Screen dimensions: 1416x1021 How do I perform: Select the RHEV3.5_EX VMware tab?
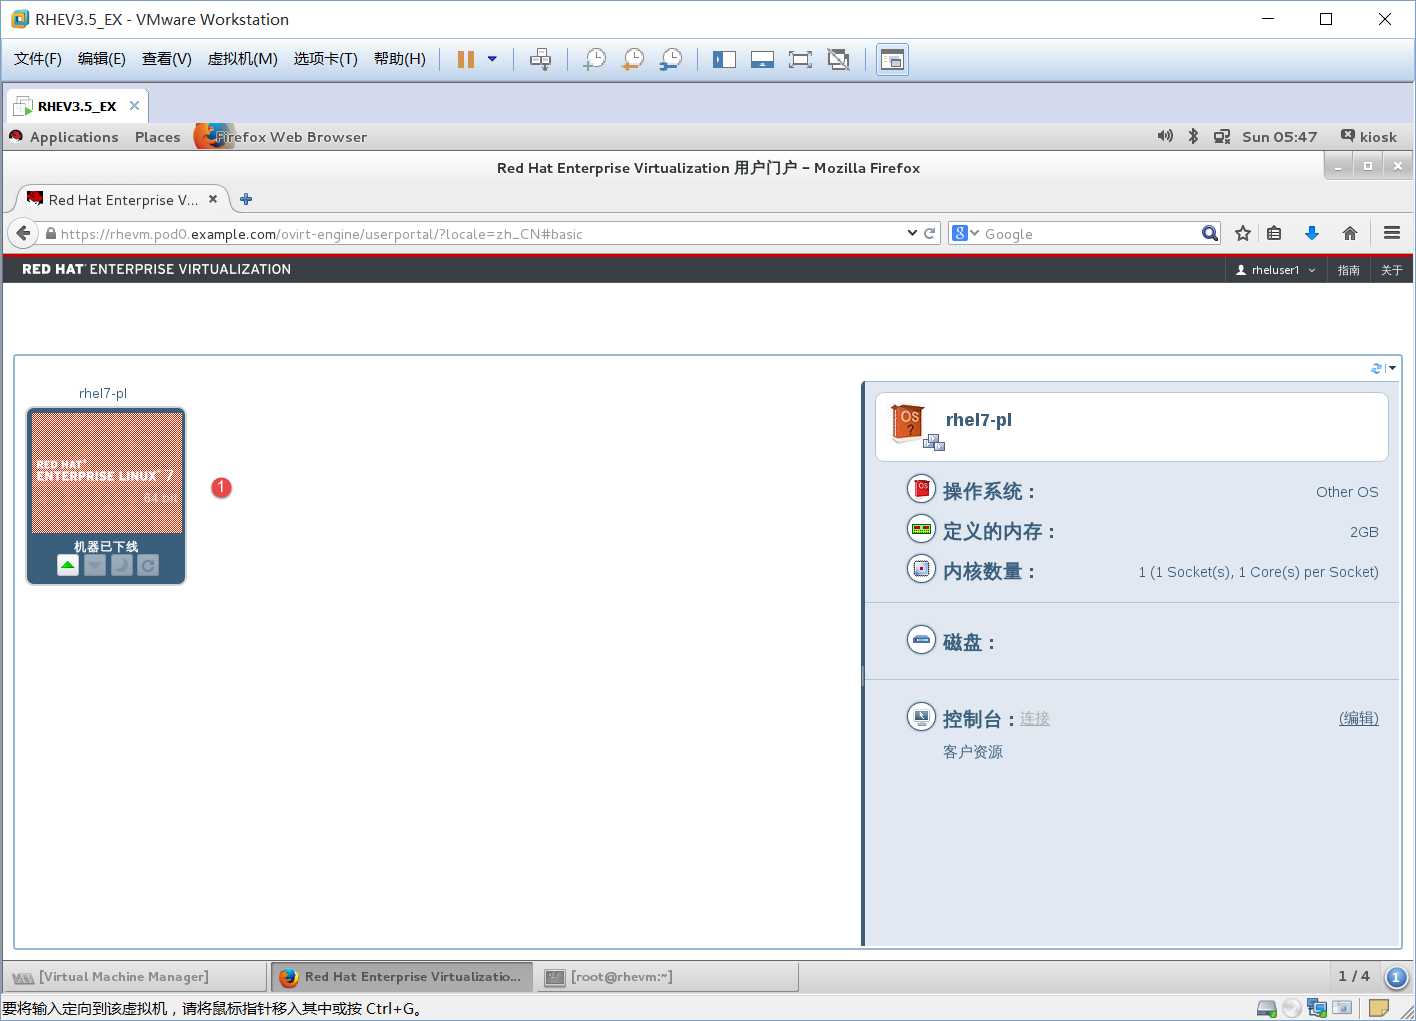(x=77, y=106)
